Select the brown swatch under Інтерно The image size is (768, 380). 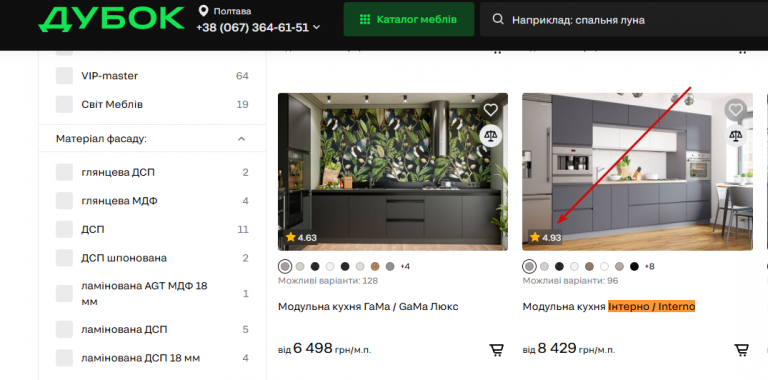589,266
